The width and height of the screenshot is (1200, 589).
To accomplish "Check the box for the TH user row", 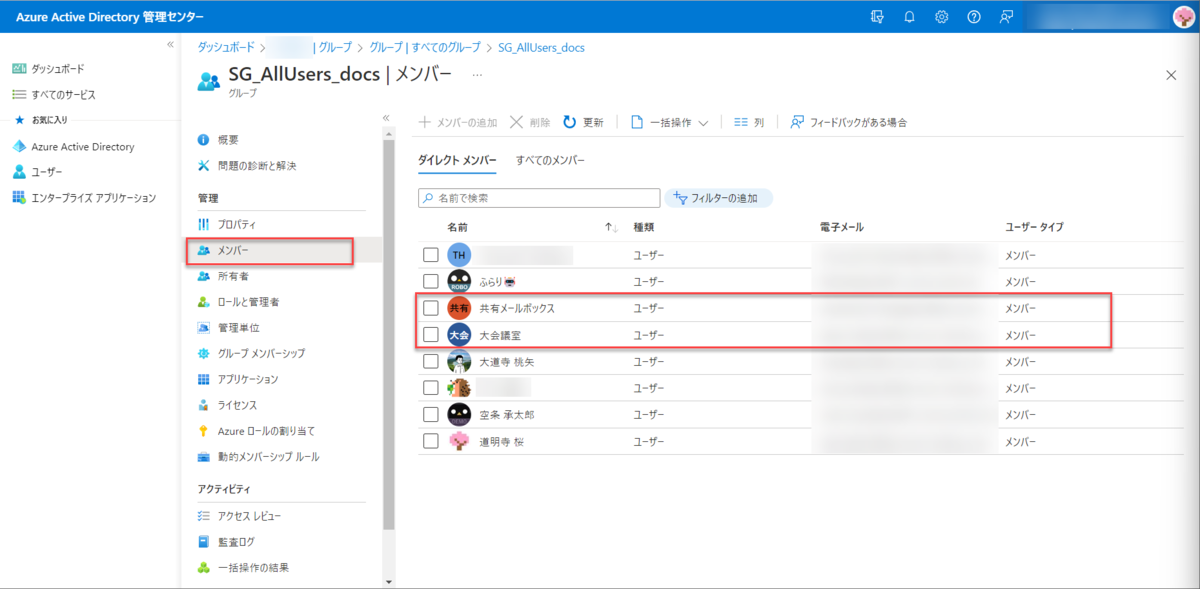I will pyautogui.click(x=431, y=255).
